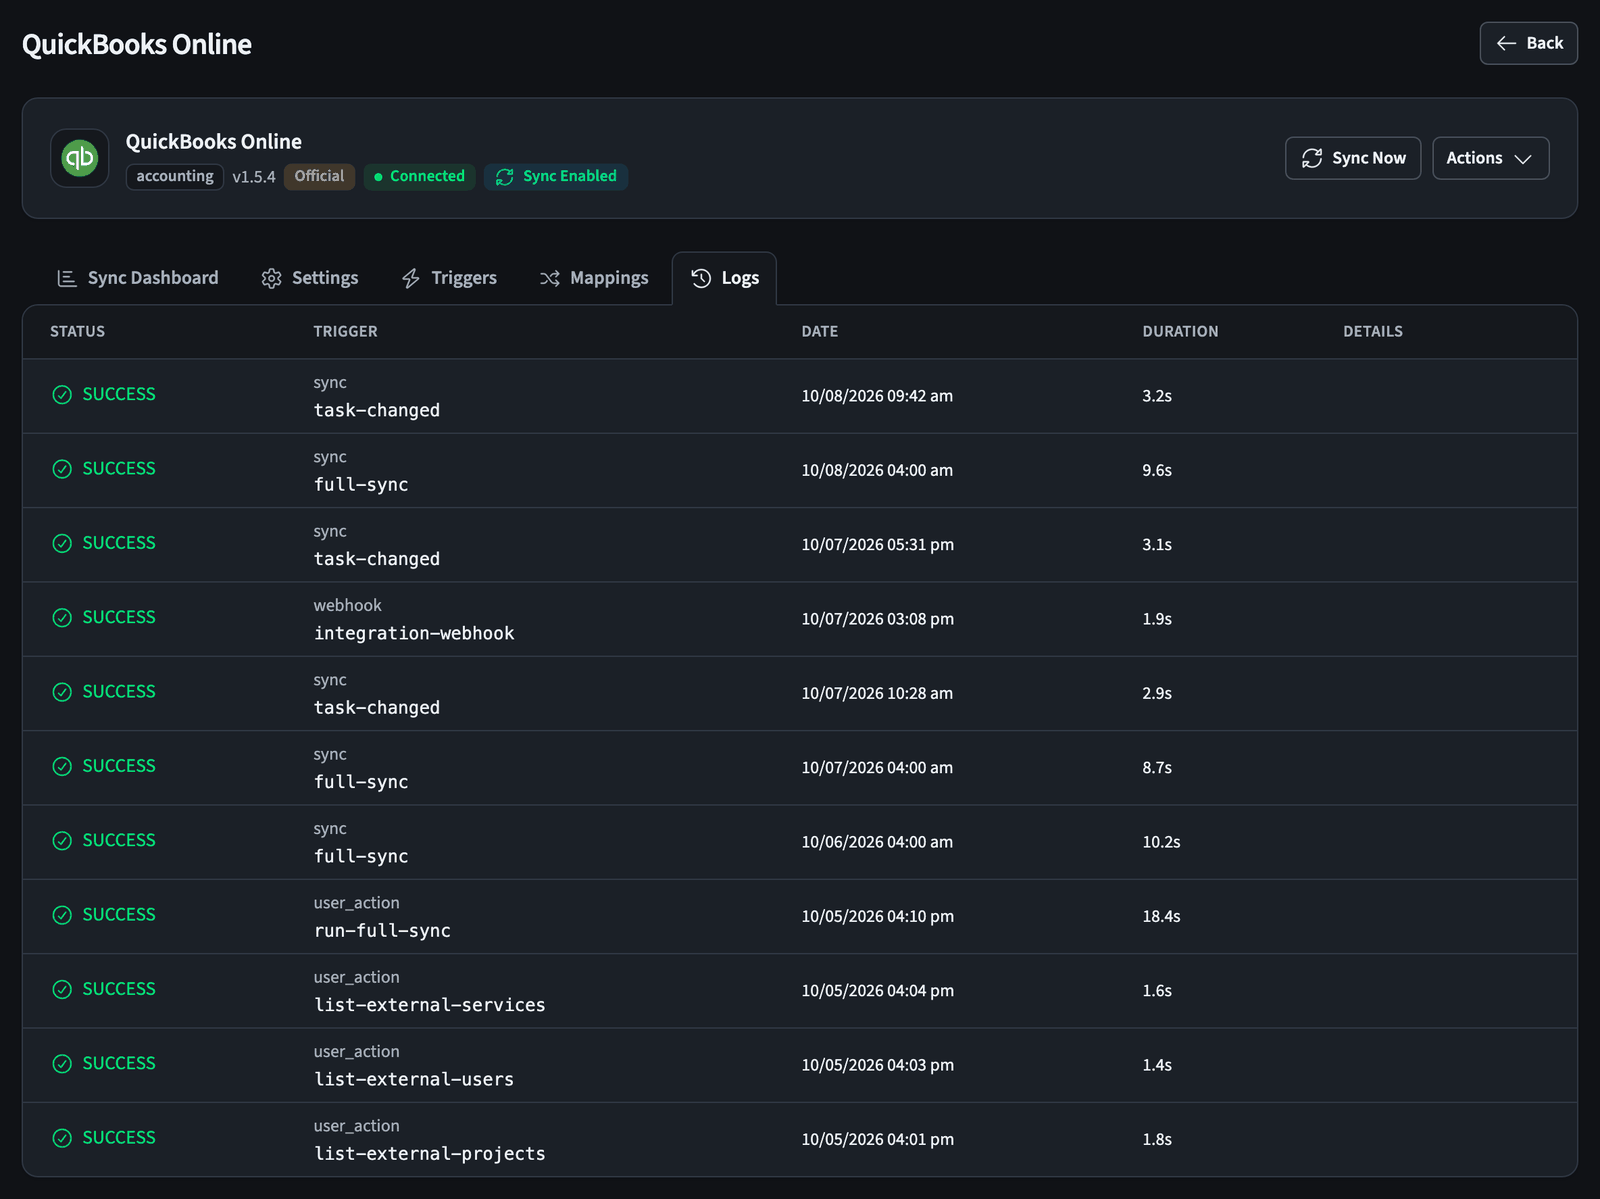Screen dimensions: 1600x1199
Task: Click the Sync Enabled refresh icon badge
Action: tap(505, 177)
